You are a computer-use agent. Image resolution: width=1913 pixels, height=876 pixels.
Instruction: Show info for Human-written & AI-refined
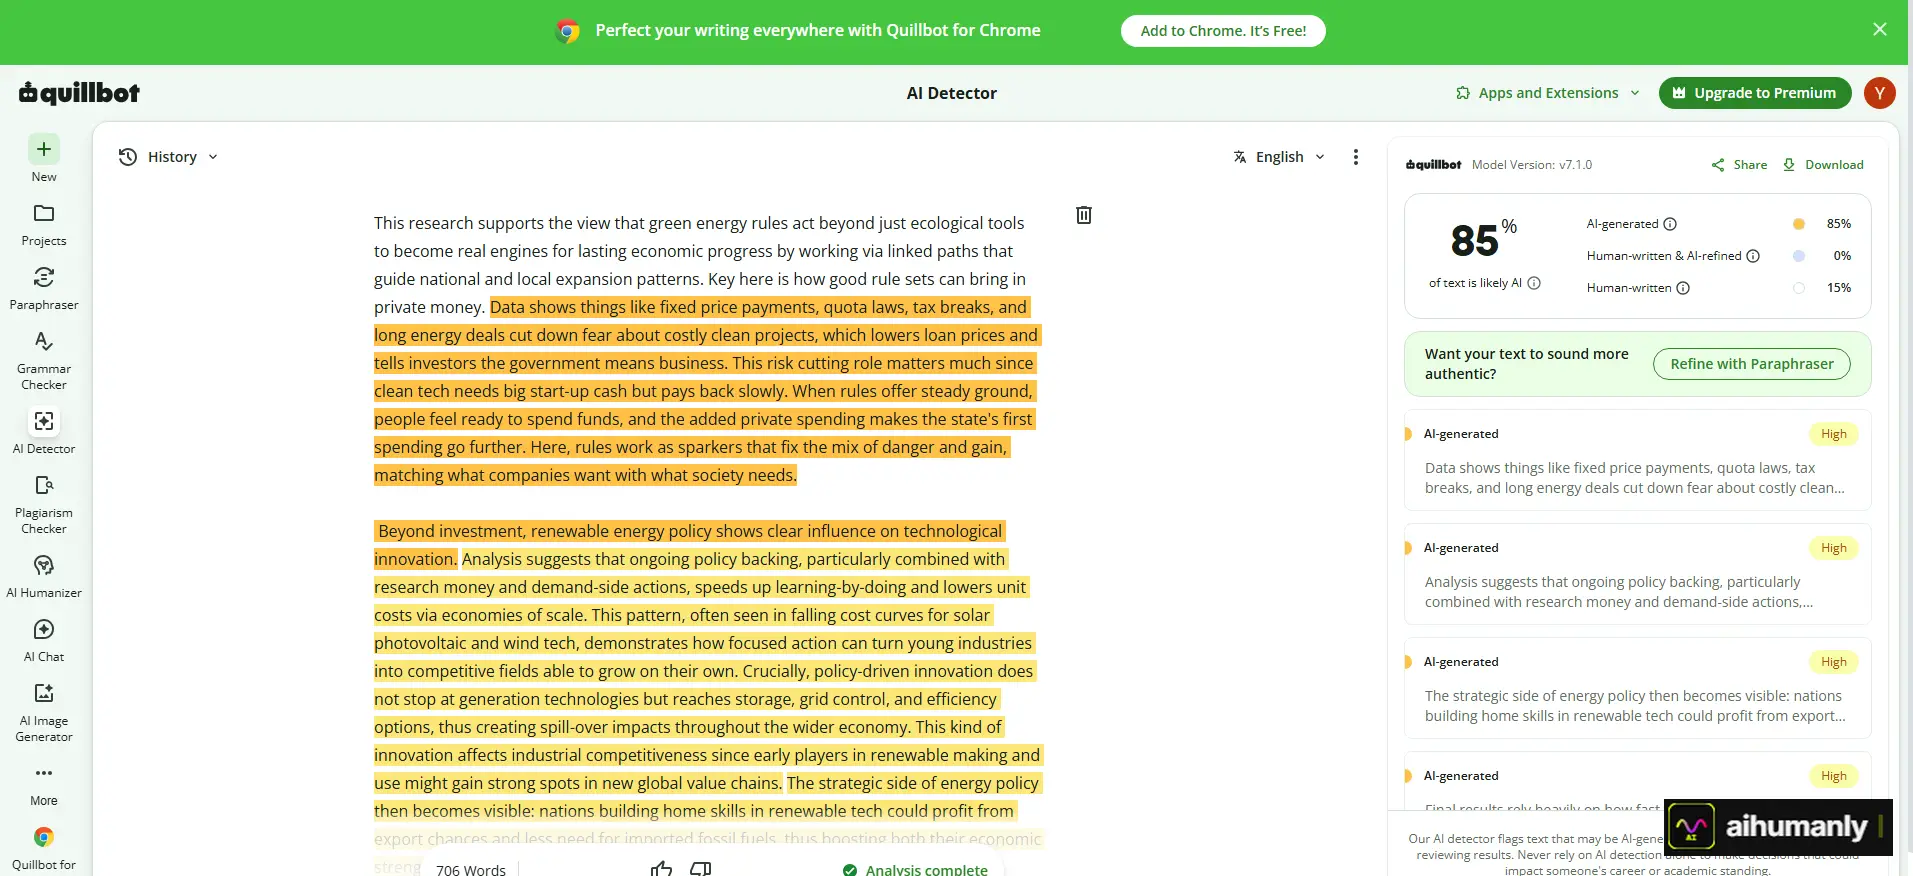coord(1753,256)
